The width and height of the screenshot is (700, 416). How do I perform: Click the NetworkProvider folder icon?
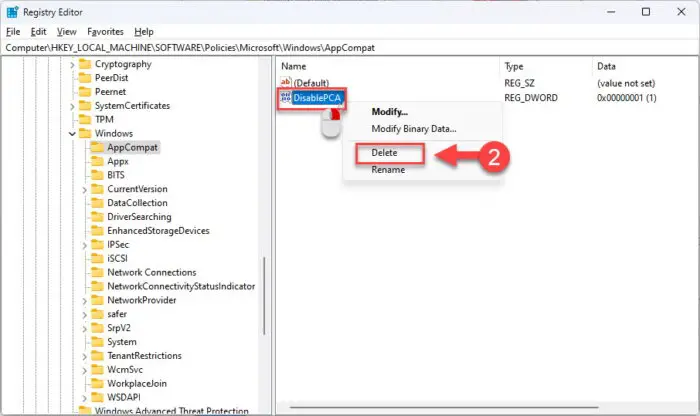click(x=97, y=300)
